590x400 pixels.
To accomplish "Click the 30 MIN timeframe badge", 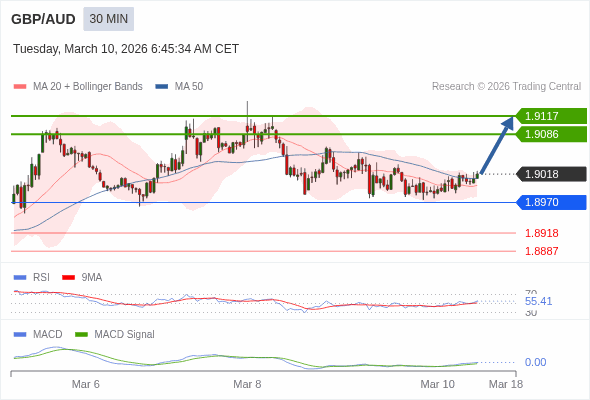I will (108, 19).
